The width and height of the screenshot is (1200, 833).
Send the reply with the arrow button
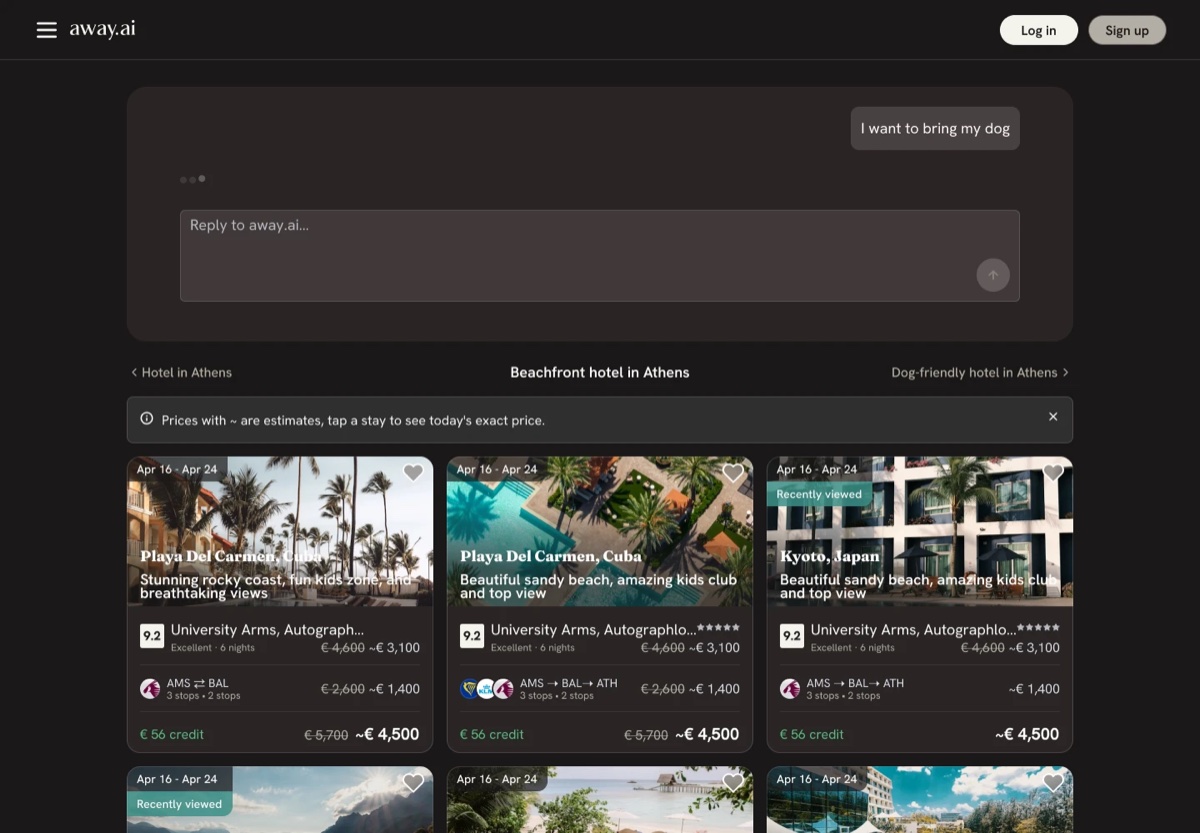point(993,275)
